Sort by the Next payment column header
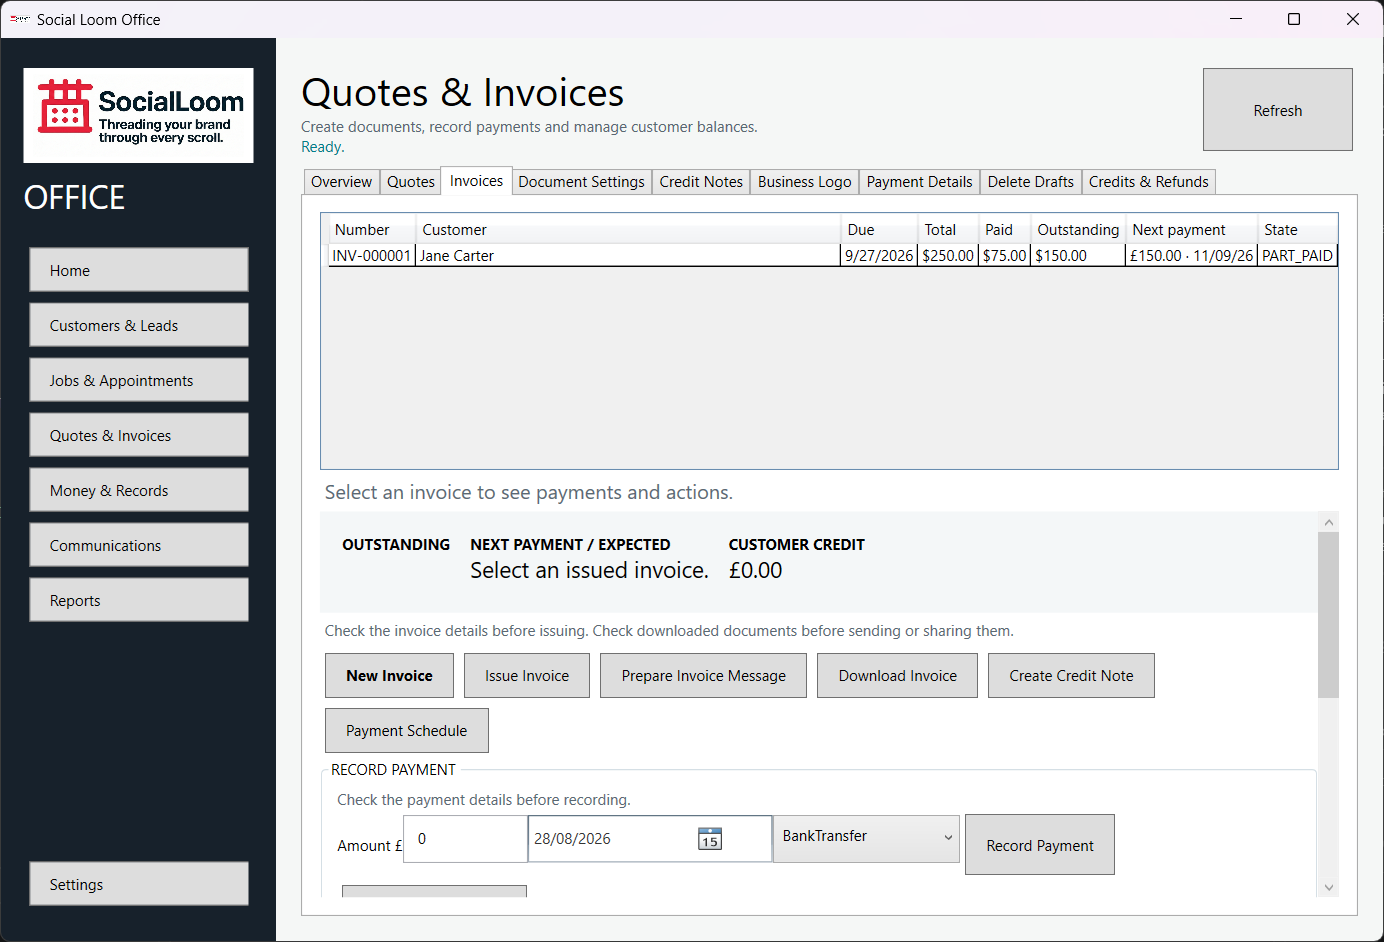Viewport: 1384px width, 942px height. [1191, 230]
